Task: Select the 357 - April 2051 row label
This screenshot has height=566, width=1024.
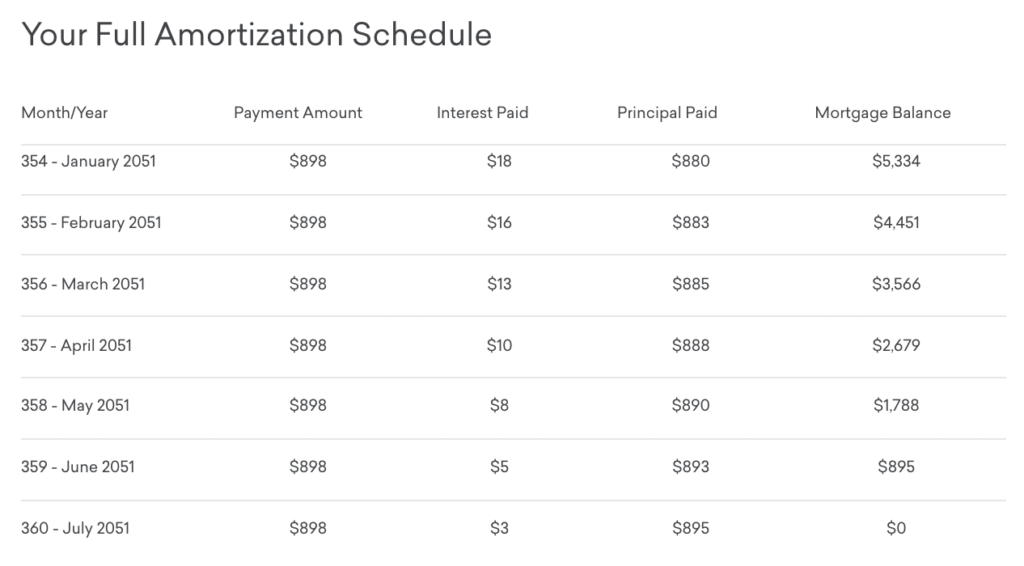Action: tap(76, 345)
